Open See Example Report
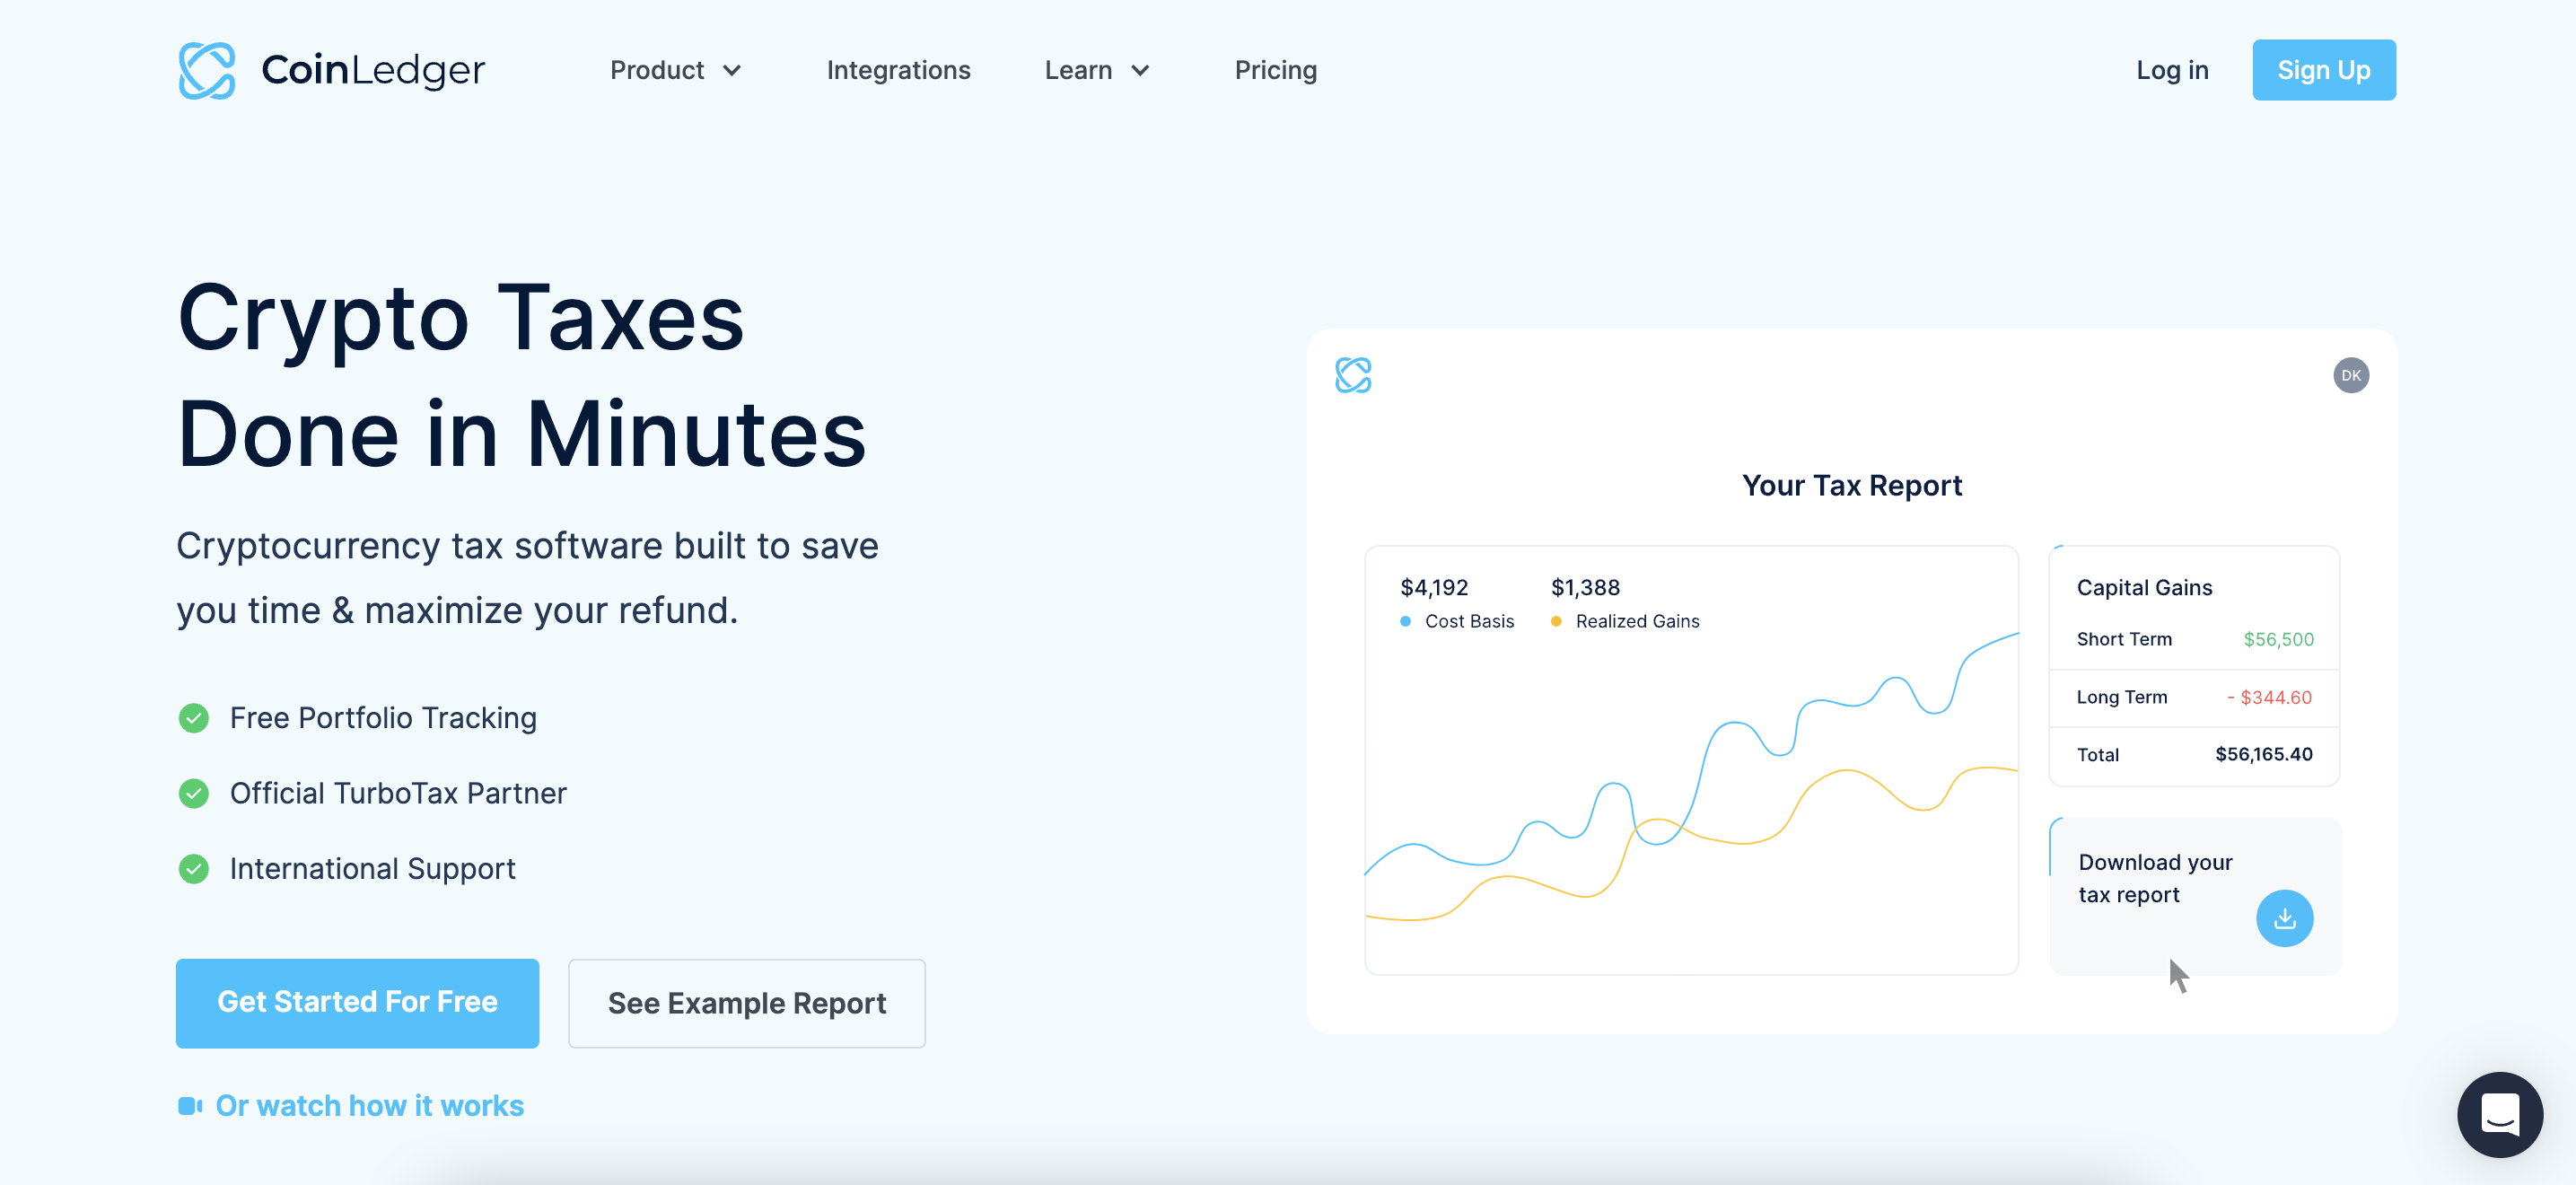 click(x=746, y=1003)
